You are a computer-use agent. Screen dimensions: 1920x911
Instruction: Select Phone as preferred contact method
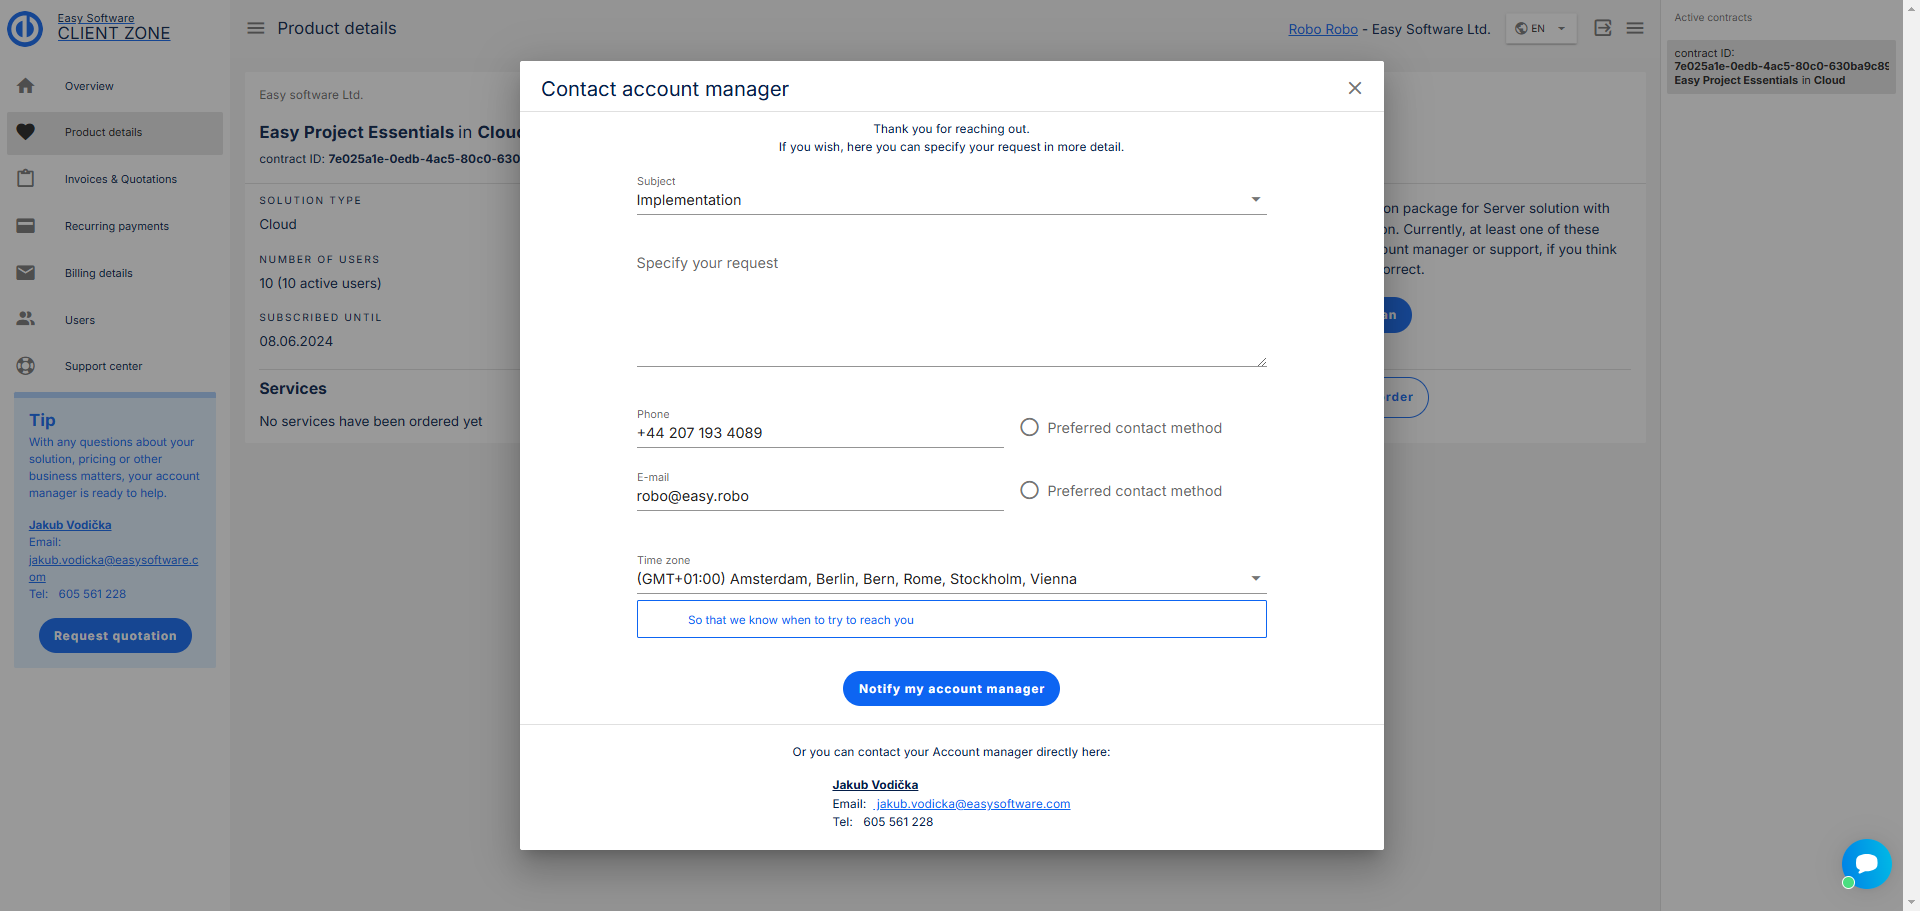[1029, 427]
